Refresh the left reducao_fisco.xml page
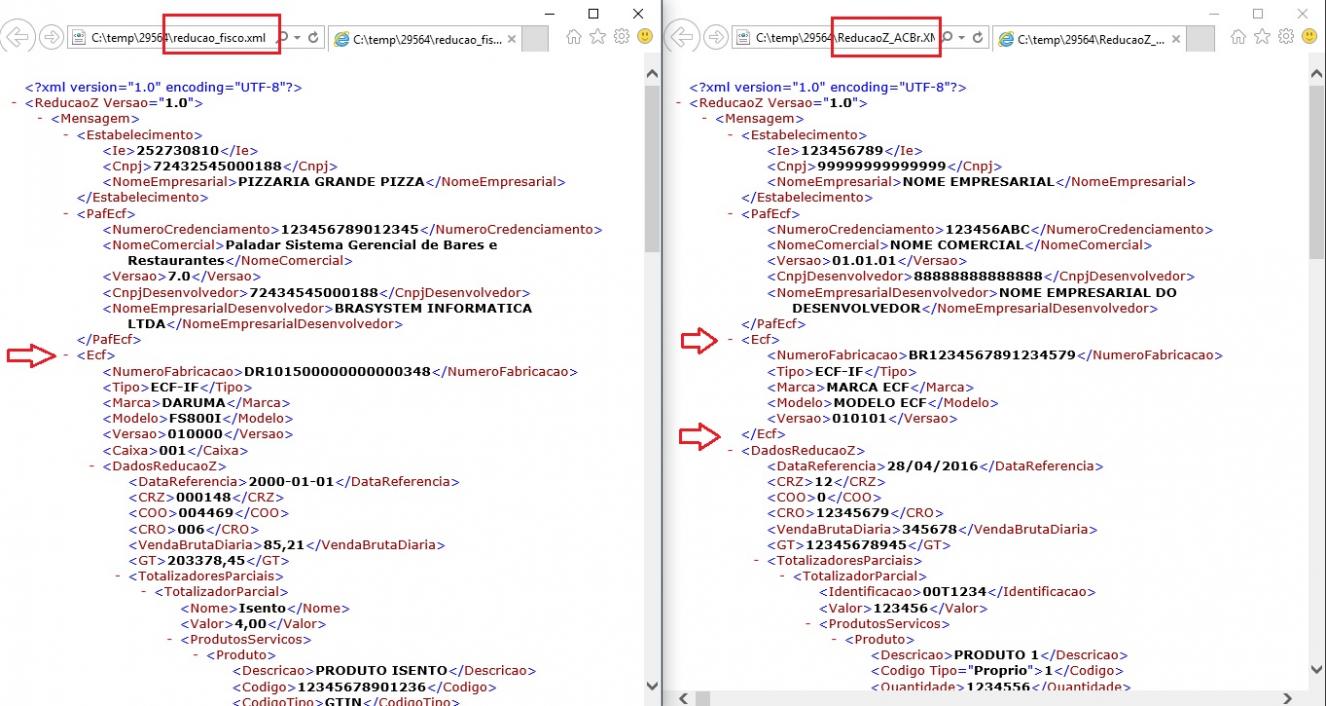1326x706 pixels. (x=313, y=38)
